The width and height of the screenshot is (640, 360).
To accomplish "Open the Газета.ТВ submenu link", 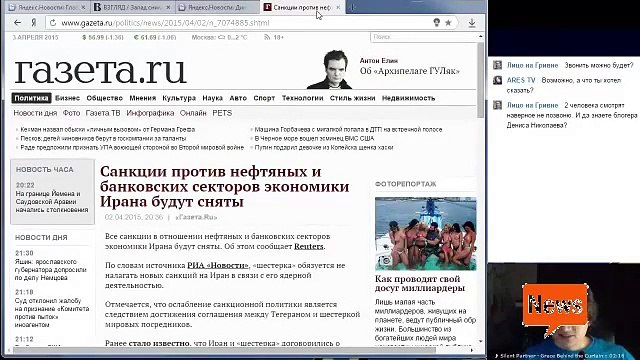I will [x=103, y=113].
